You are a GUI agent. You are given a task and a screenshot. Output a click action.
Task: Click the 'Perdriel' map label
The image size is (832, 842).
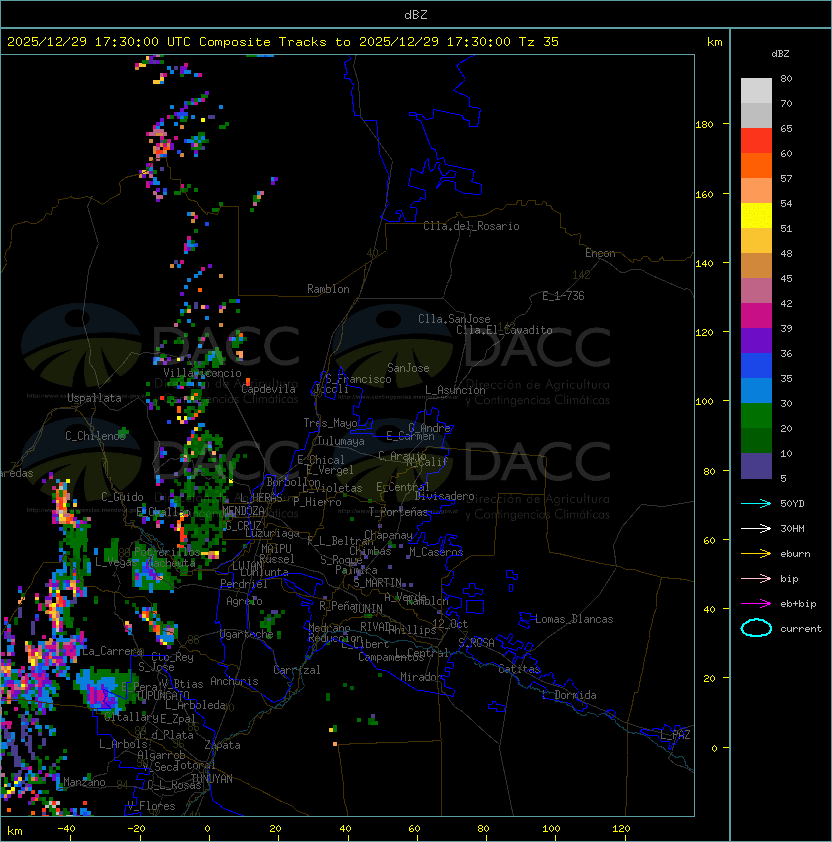(244, 584)
